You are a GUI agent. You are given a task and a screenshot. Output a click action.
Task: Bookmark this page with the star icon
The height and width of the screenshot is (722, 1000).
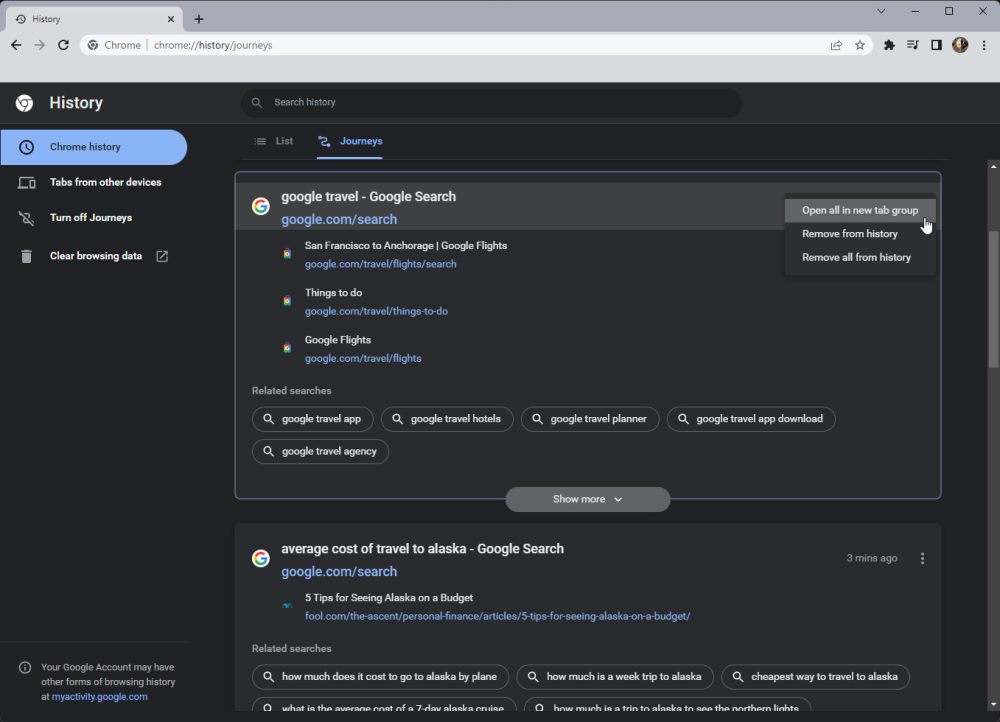pos(859,45)
